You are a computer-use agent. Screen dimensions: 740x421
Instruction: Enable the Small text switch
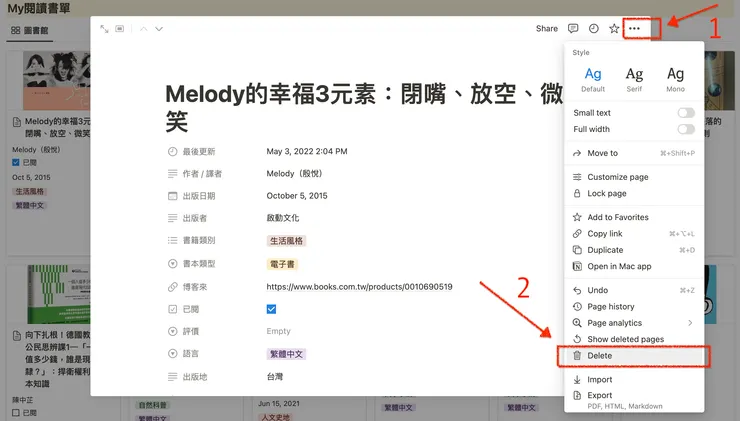pos(686,113)
